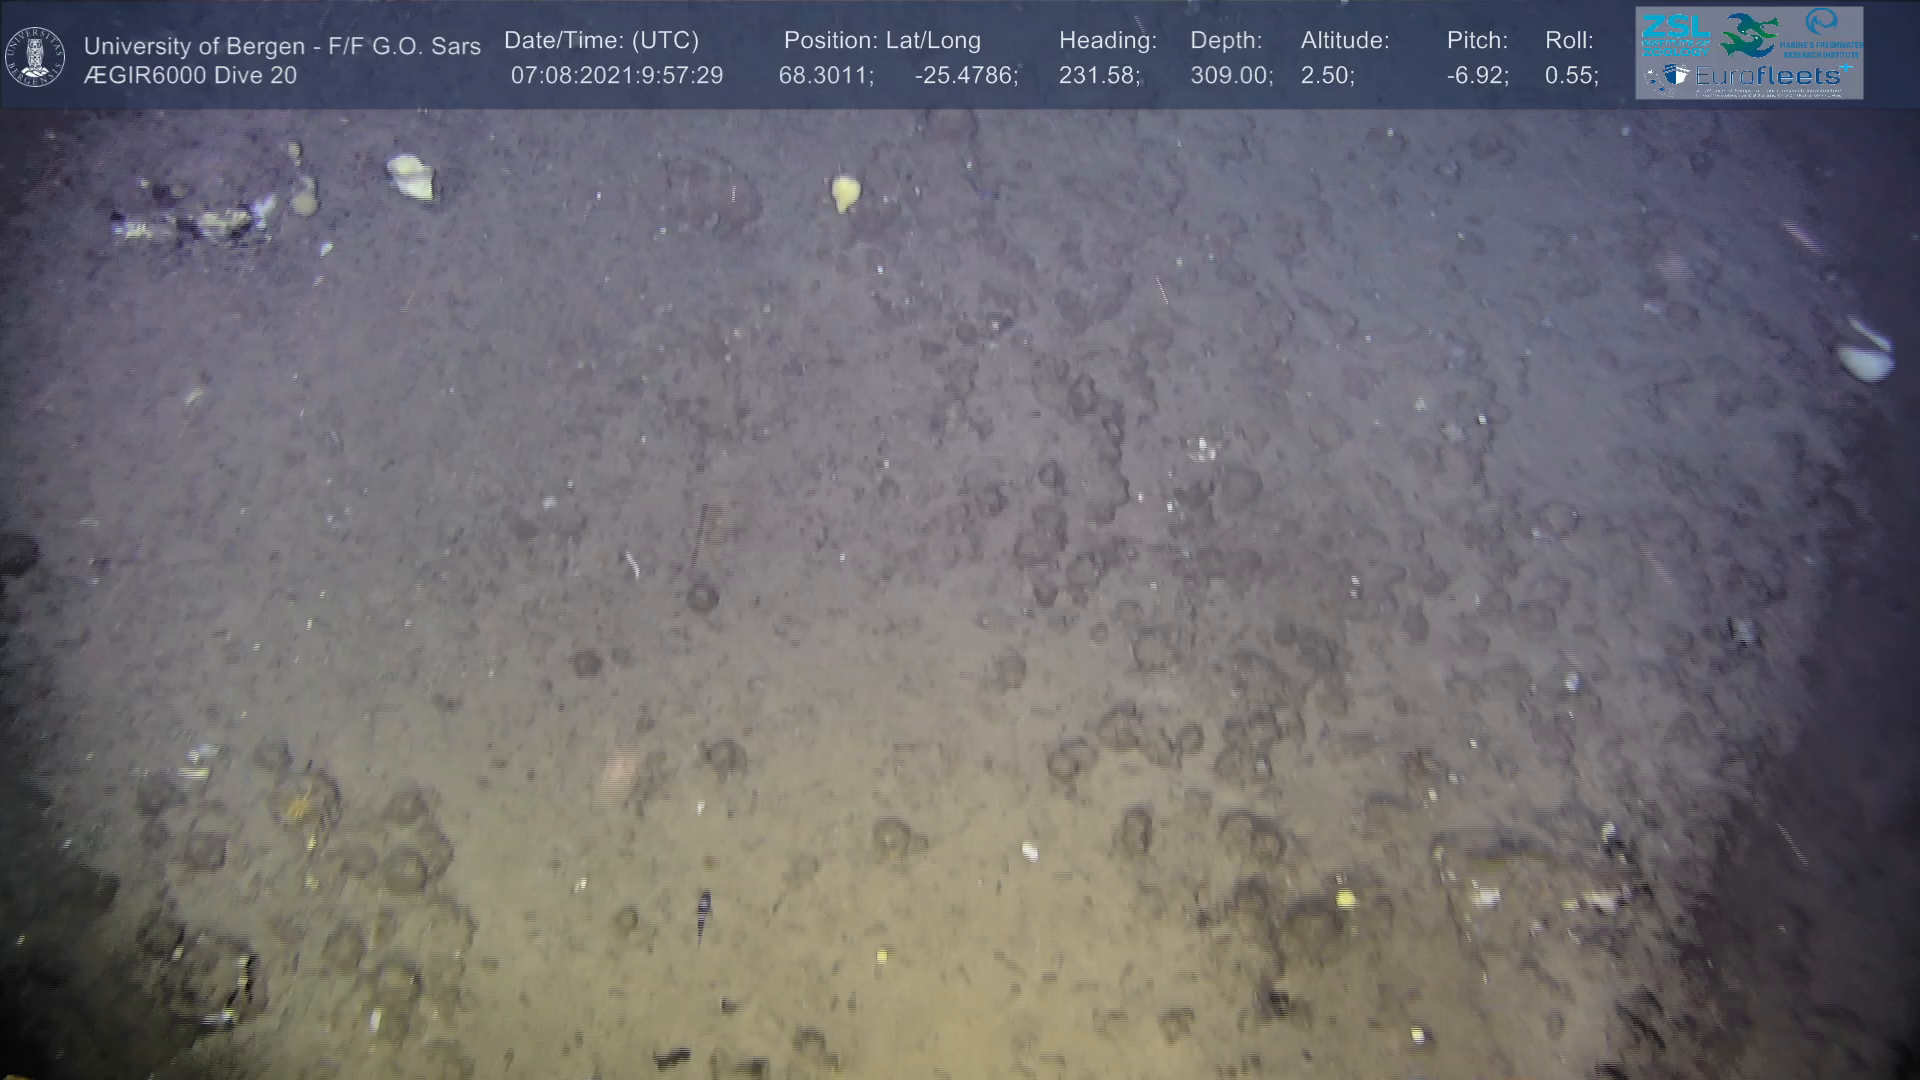
Task: Click the Eurofleets+ ship logo
Action: pyautogui.click(x=1667, y=77)
